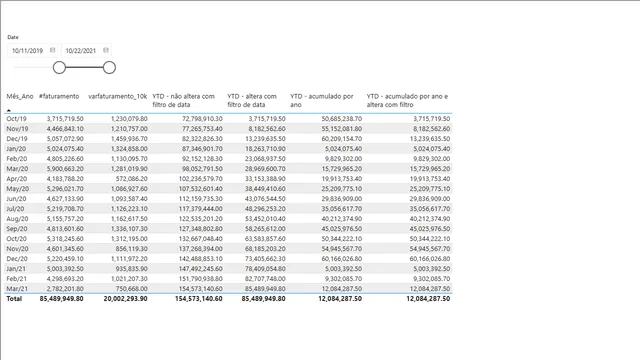Click YTD acumulado value 60,209,154.70
640x360 pixels.
point(342,139)
